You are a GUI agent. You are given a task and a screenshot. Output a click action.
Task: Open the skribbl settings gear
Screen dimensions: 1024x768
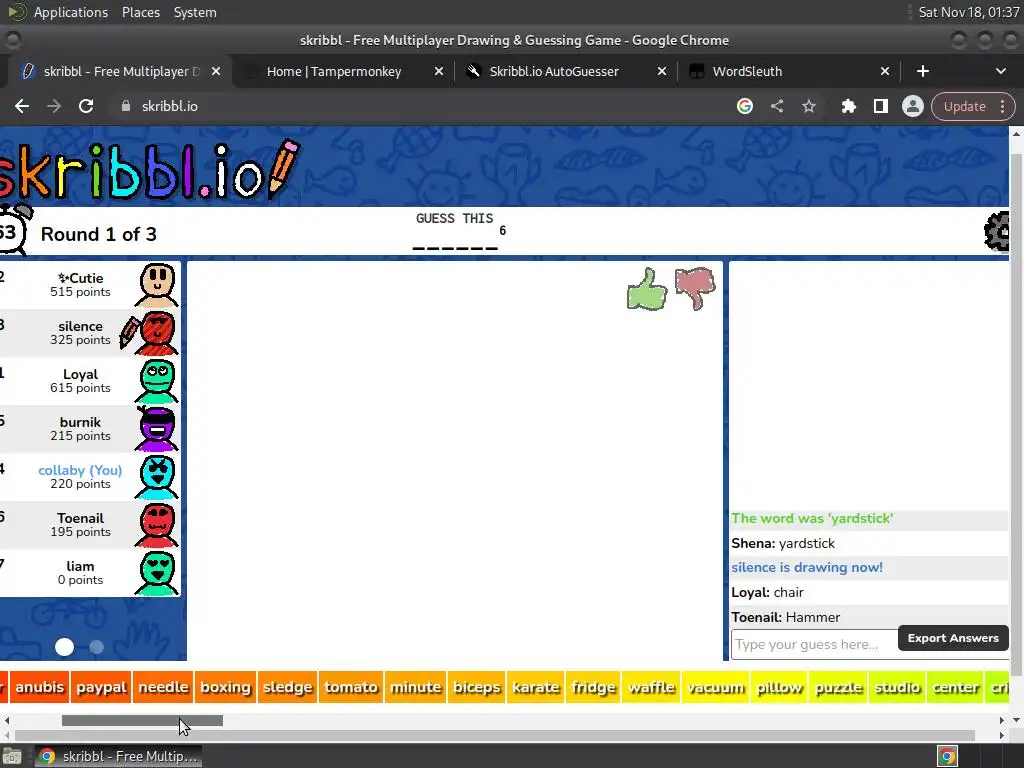(x=997, y=231)
